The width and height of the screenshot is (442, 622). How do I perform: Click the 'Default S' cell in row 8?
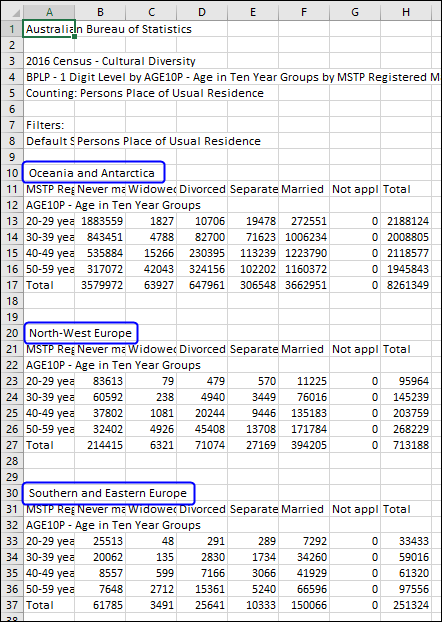coord(49,141)
